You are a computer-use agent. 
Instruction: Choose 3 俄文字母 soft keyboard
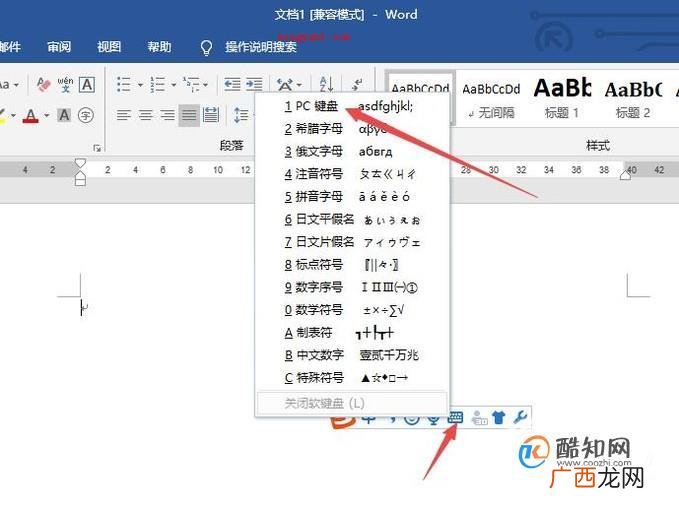pos(353,151)
